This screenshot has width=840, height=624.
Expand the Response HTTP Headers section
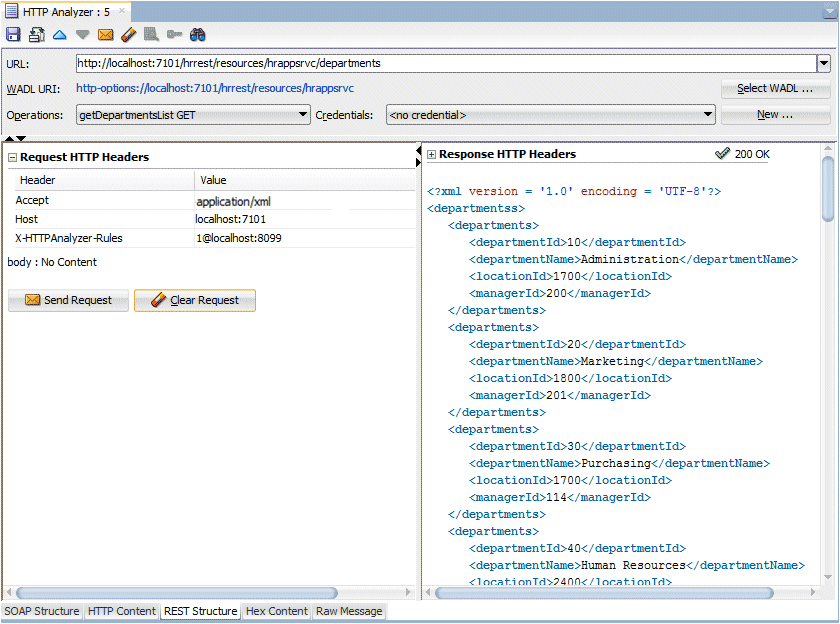click(x=431, y=154)
